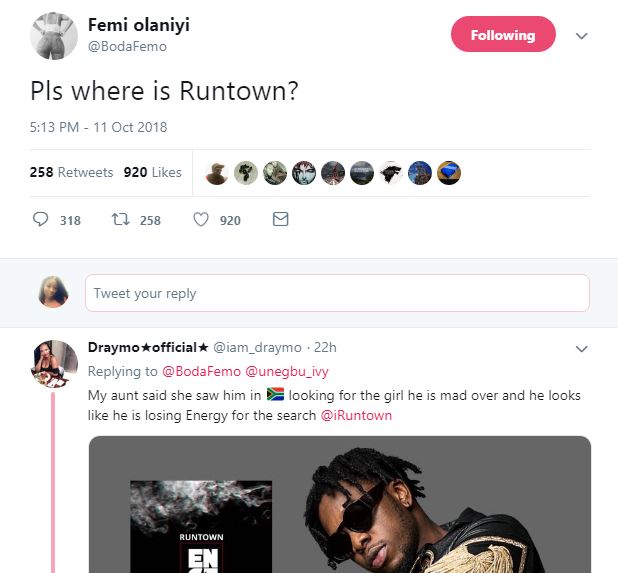618x573 pixels.
Task: Click the Femi olaniyi display name
Action: [139, 25]
